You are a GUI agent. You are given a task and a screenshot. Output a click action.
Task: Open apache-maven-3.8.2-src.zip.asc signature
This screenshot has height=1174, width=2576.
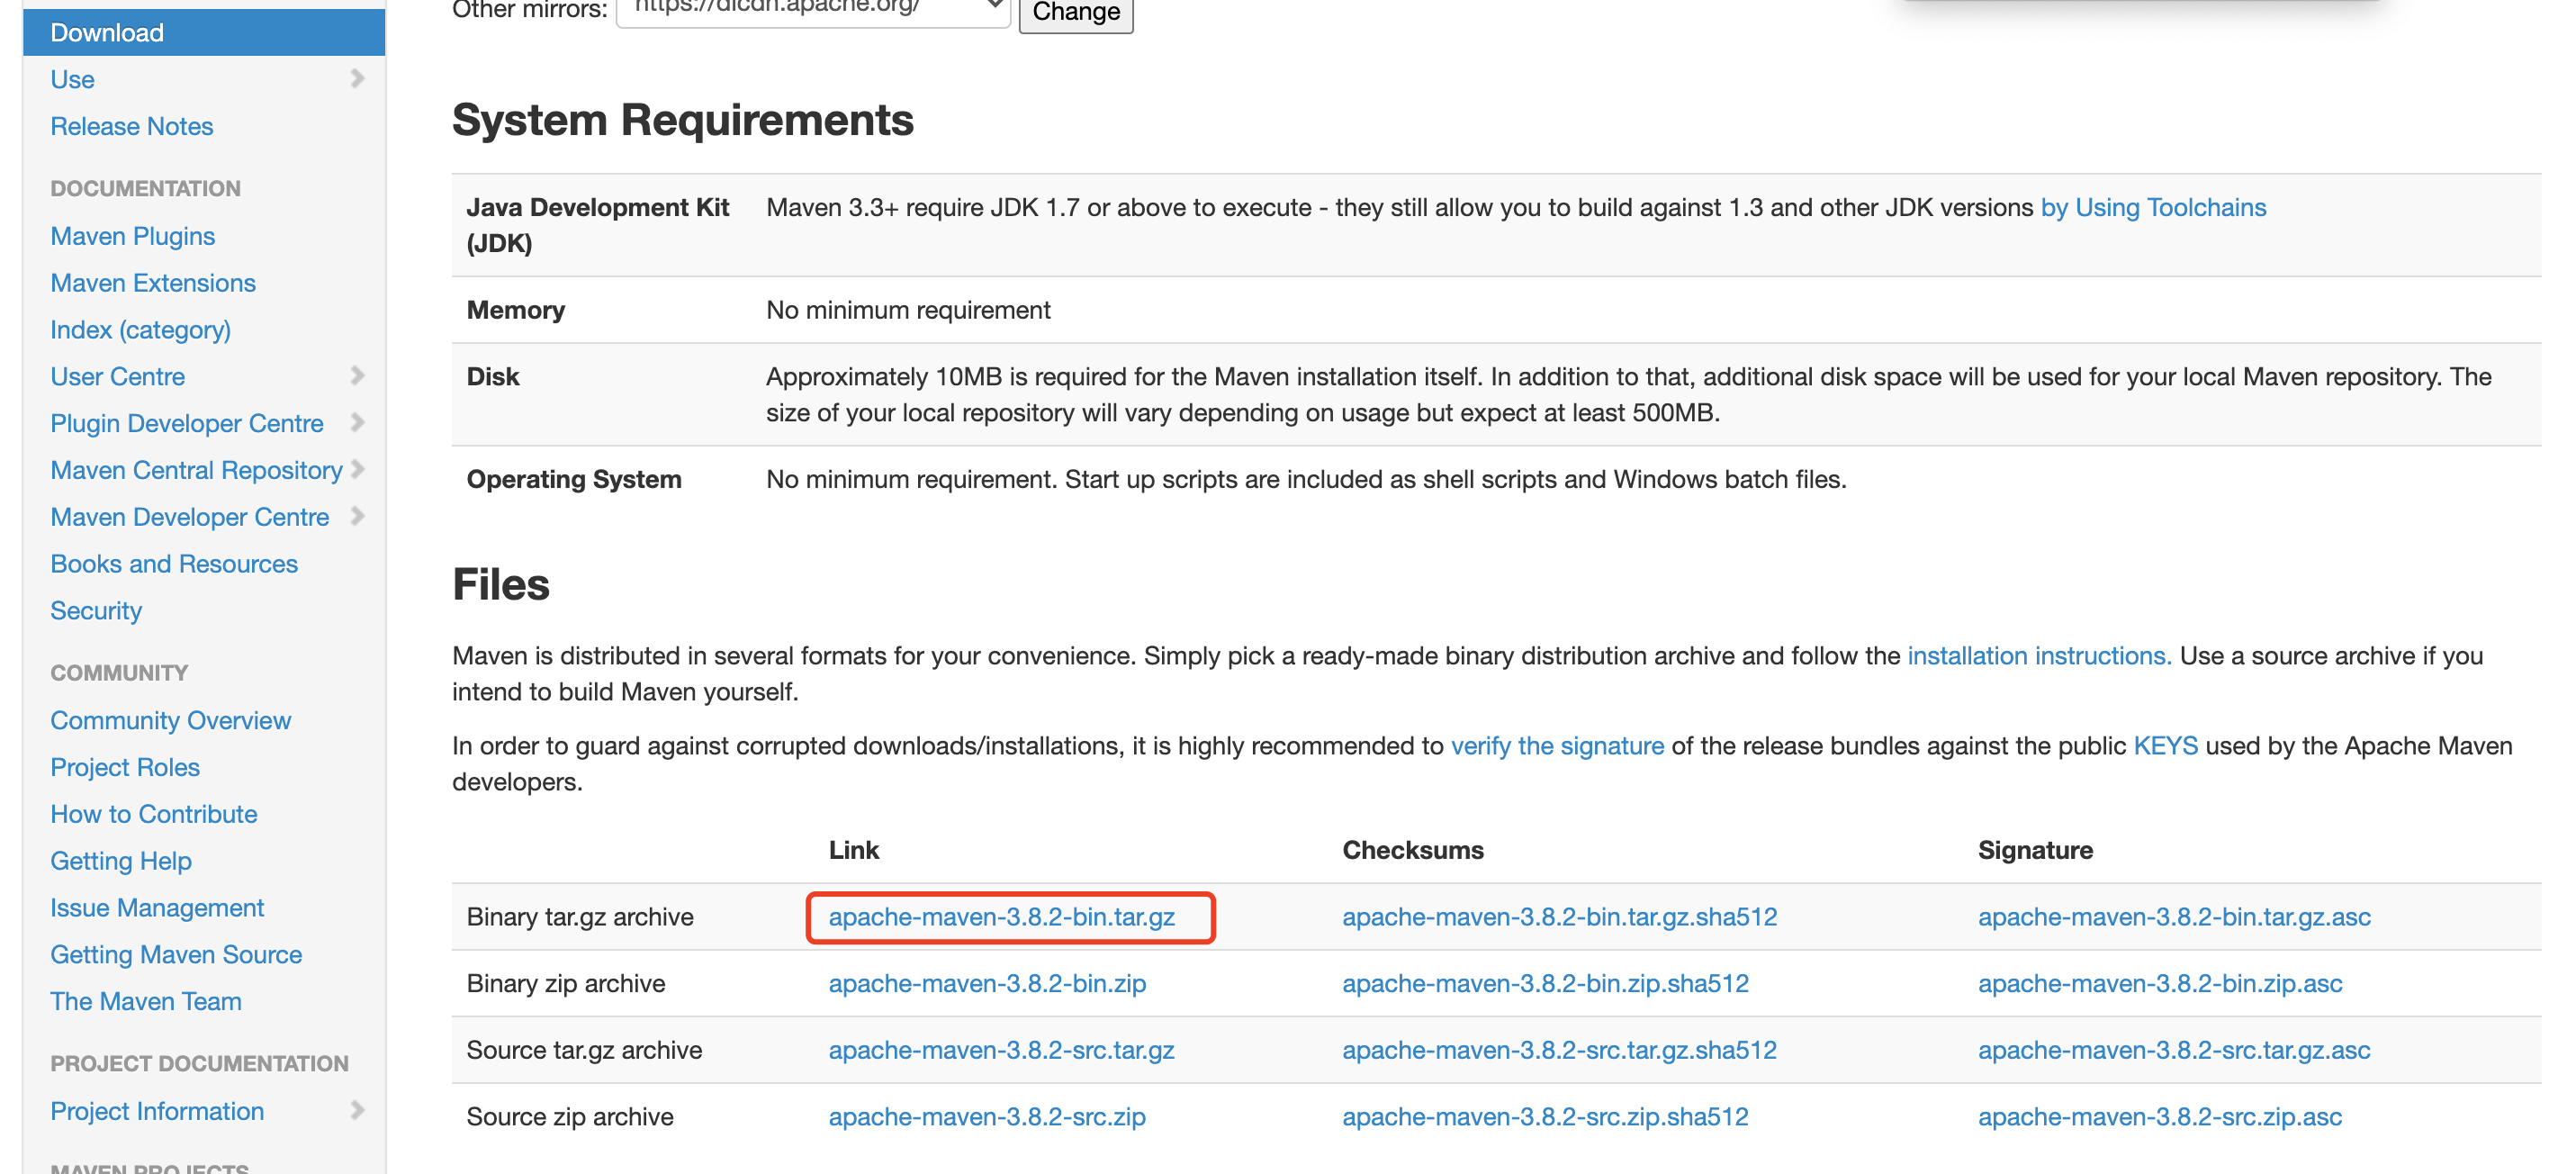pyautogui.click(x=2158, y=1116)
